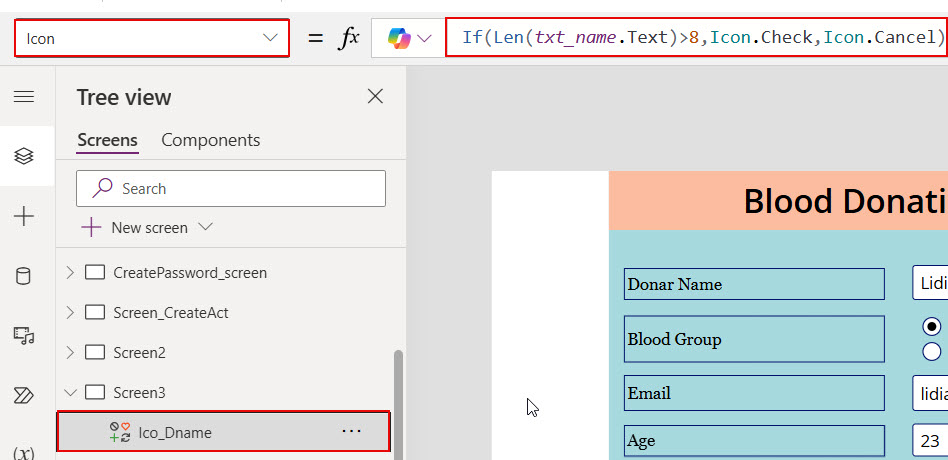
Task: Open the Icon property dropdown
Action: coord(152,38)
